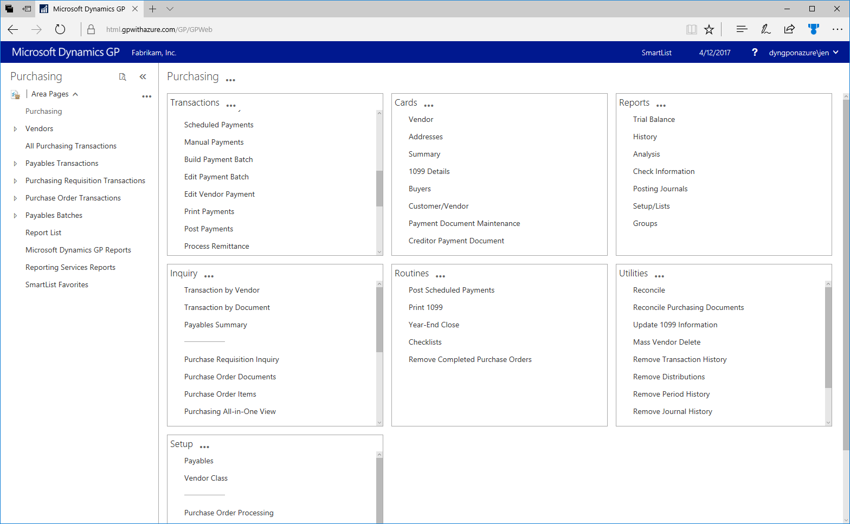Open Reports section ellipsis menu
Screen dimensions: 850x524
coord(661,106)
